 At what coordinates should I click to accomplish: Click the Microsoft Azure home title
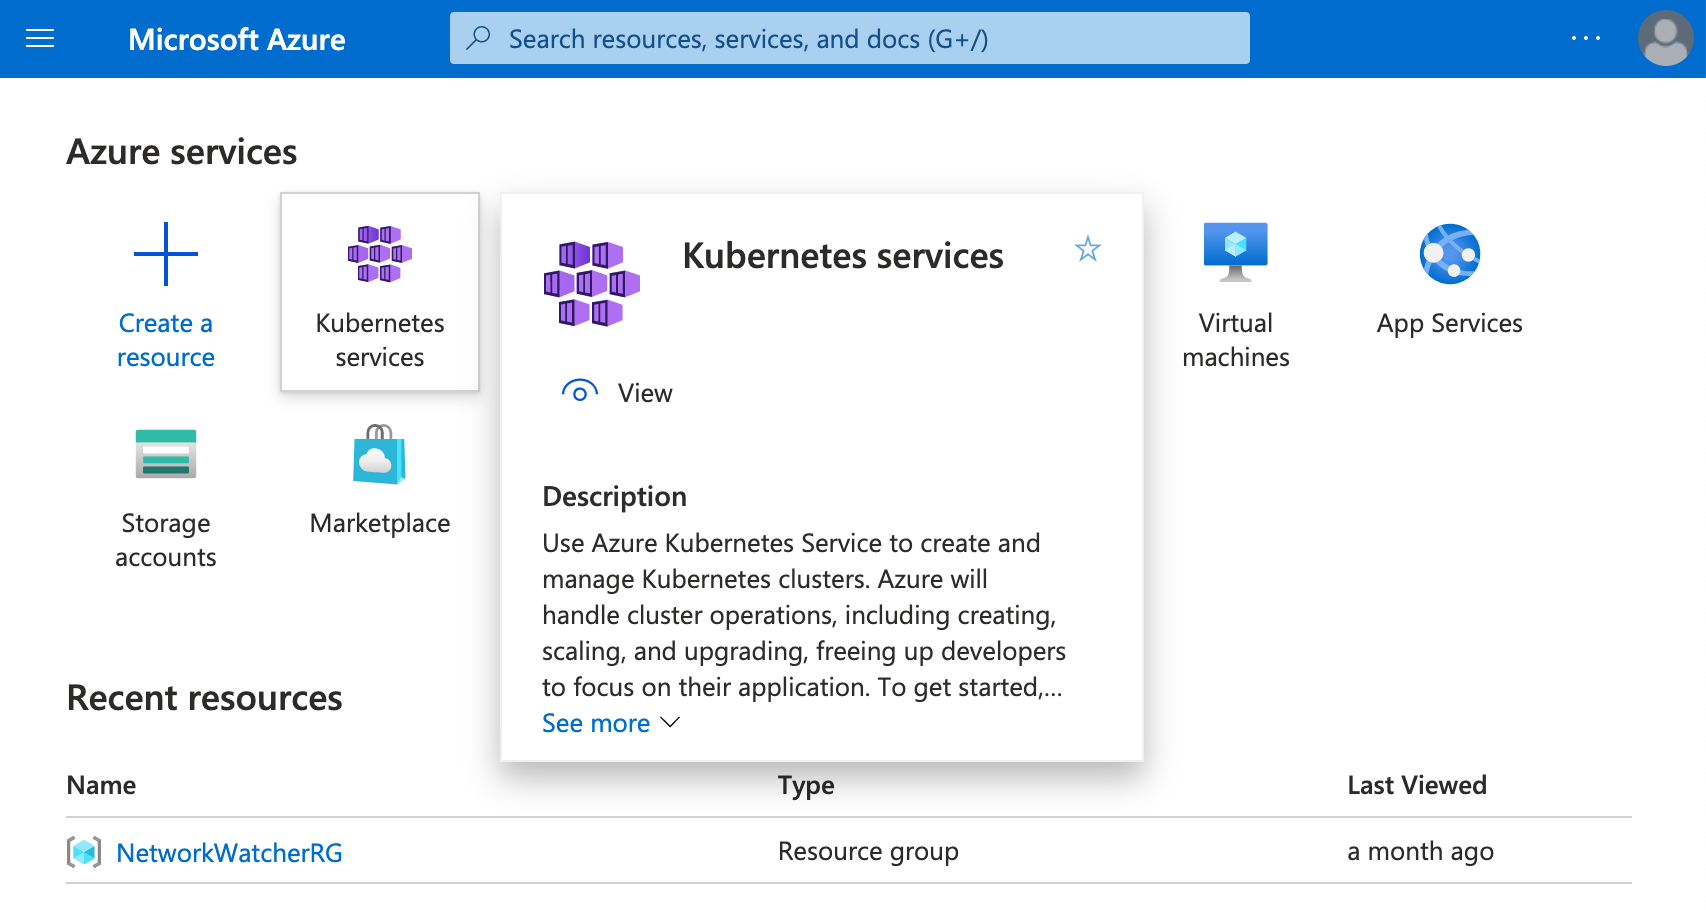click(x=237, y=39)
